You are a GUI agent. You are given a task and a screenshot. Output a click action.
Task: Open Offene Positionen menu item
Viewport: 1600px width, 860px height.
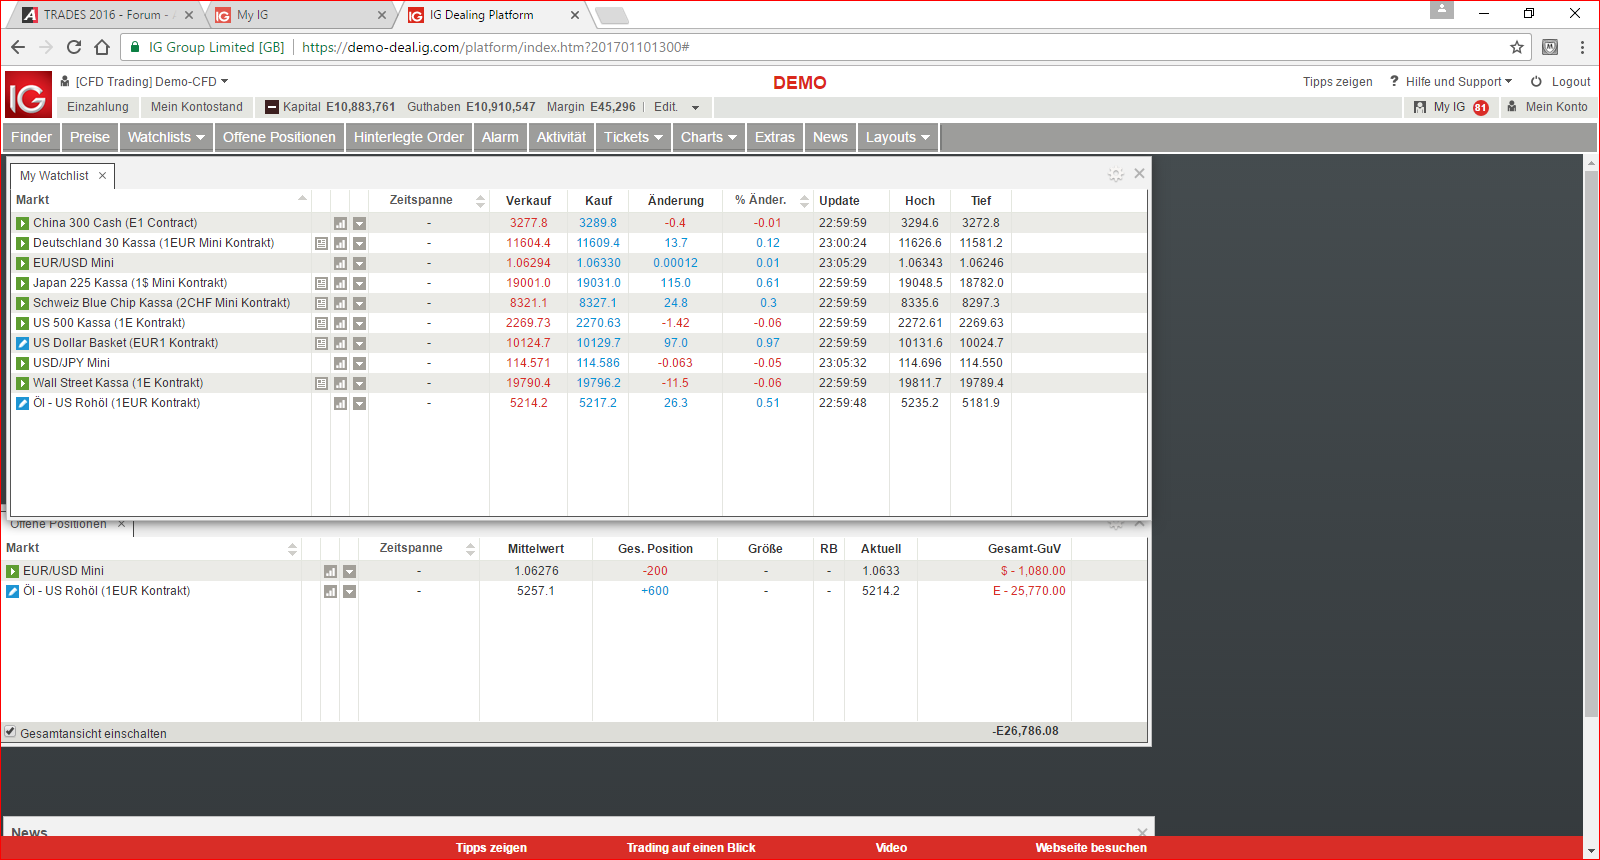click(x=279, y=137)
